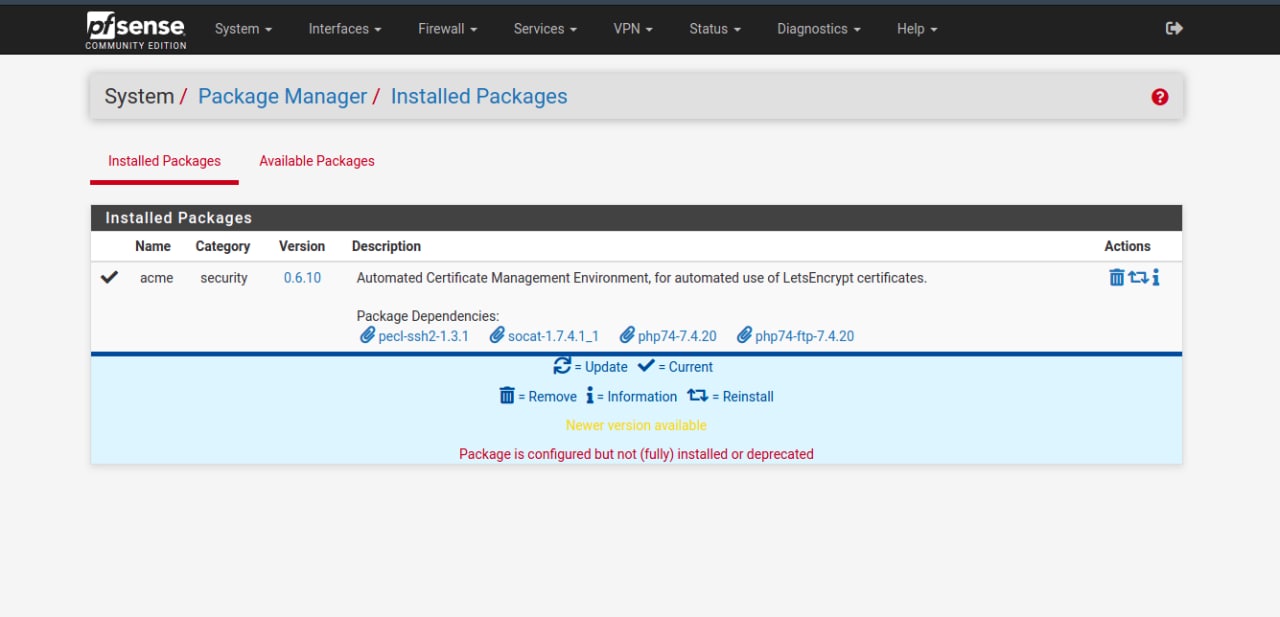The image size is (1280, 617).
Task: Expand the VPN dropdown menu
Action: click(x=633, y=29)
